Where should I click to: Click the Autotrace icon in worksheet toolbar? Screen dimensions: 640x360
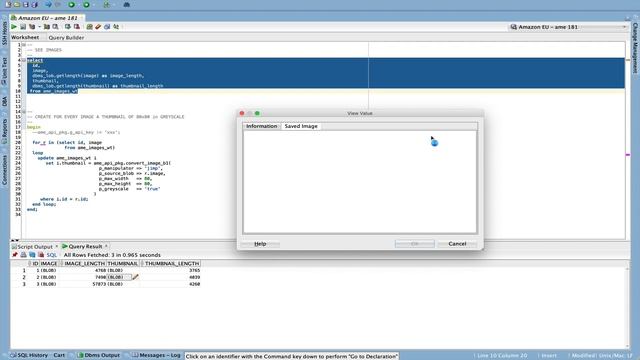coord(47,27)
